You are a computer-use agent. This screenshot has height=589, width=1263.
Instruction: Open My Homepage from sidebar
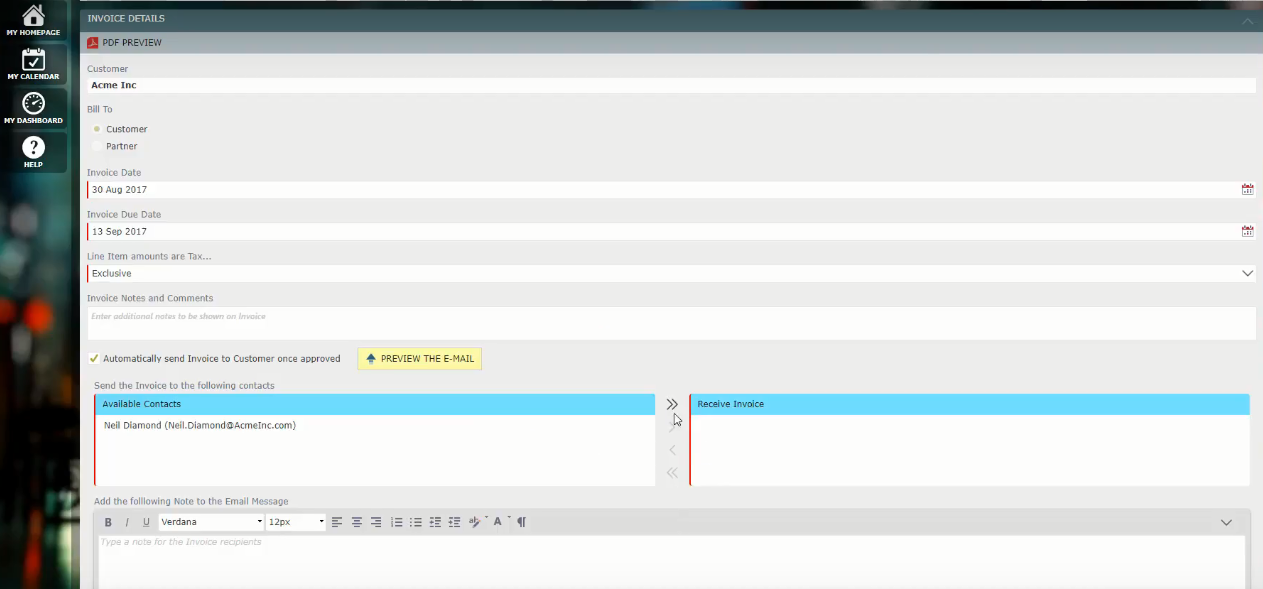tap(33, 20)
